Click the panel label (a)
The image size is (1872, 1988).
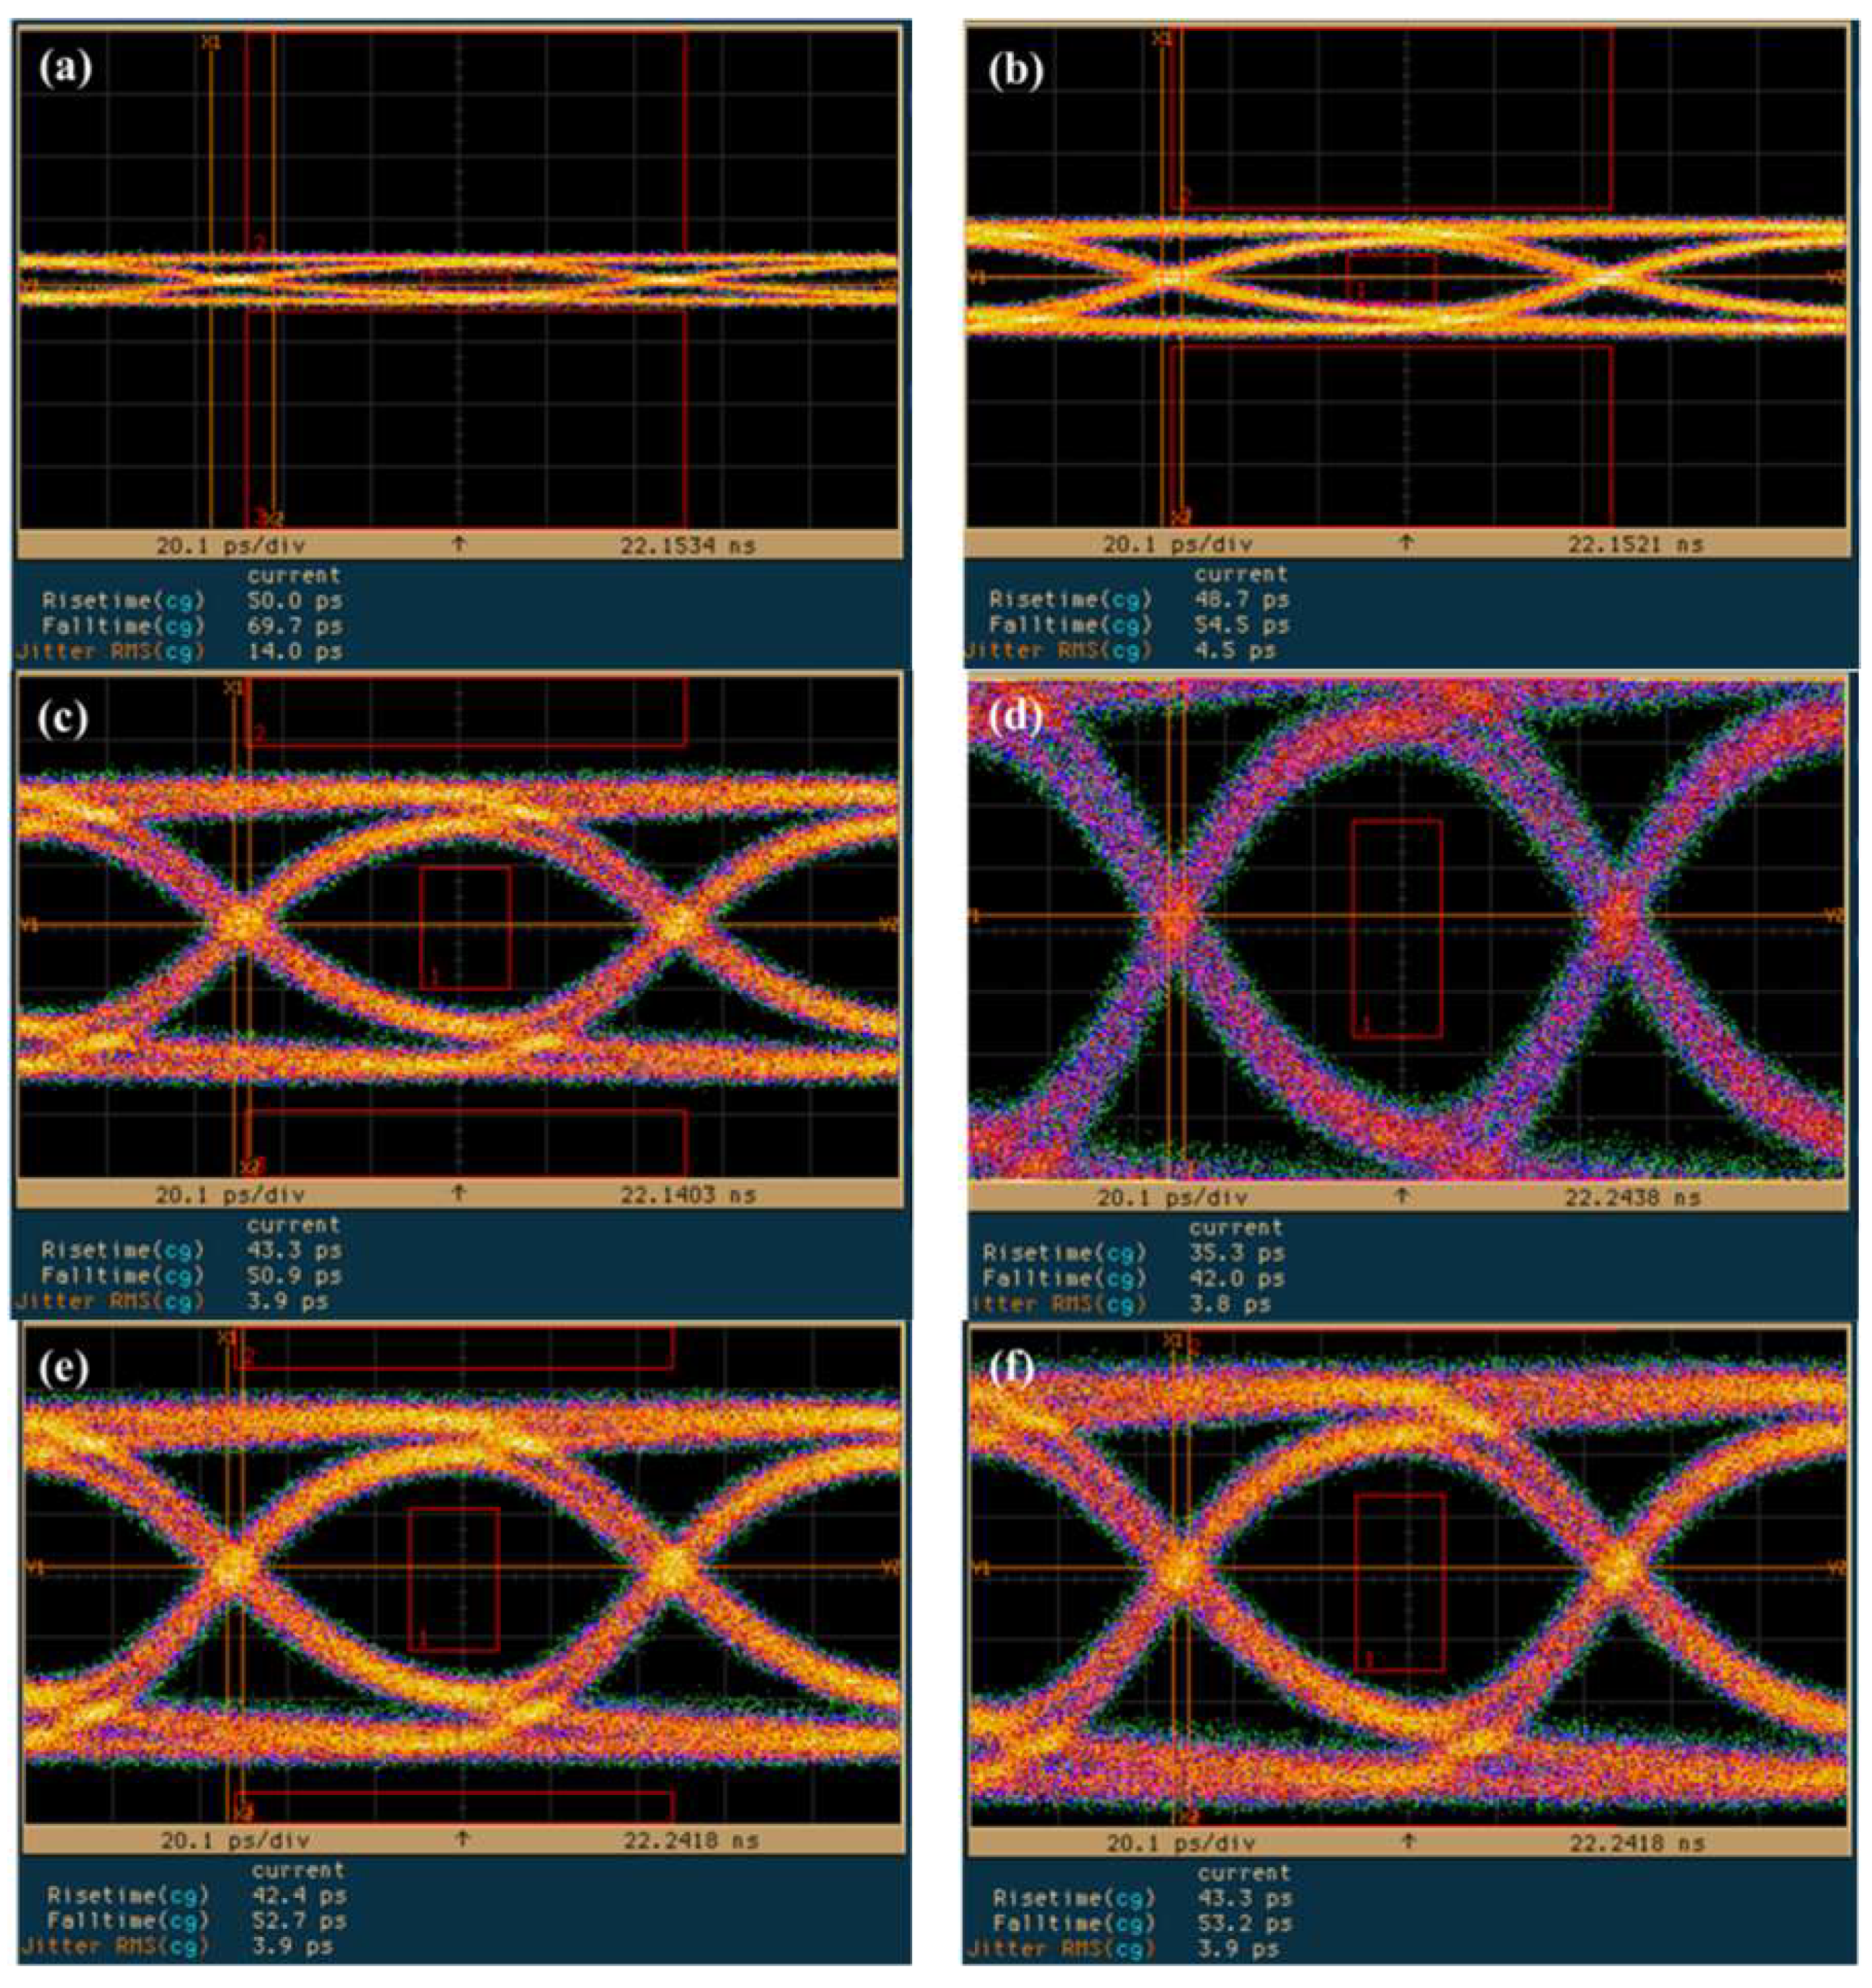click(x=66, y=68)
